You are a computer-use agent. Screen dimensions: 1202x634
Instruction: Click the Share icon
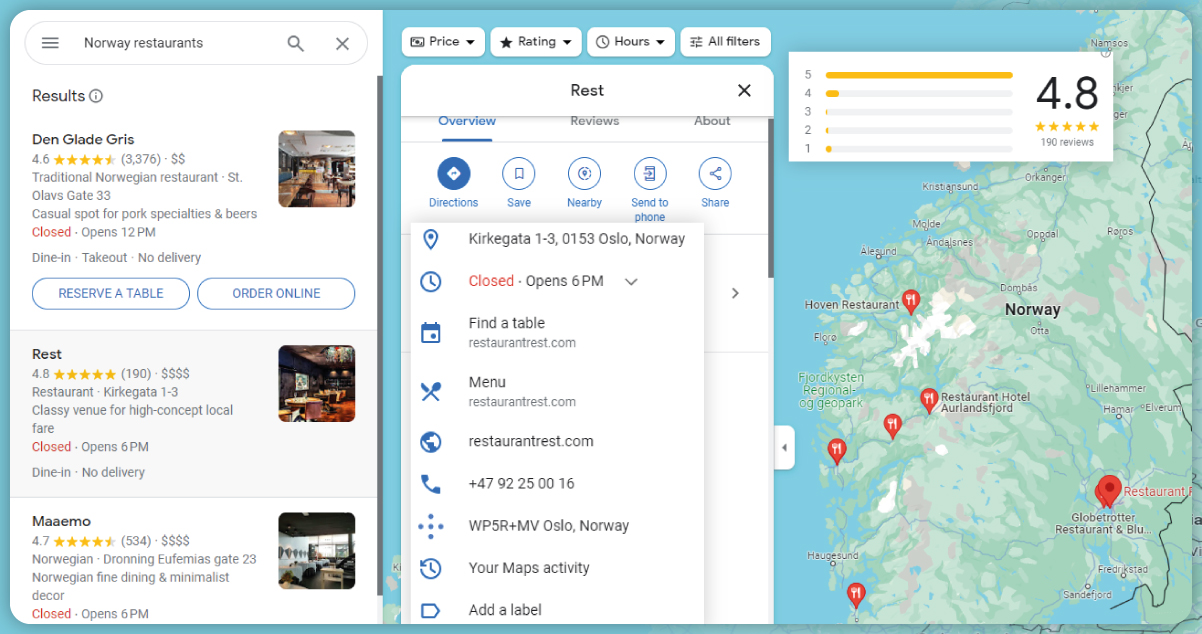(715, 173)
